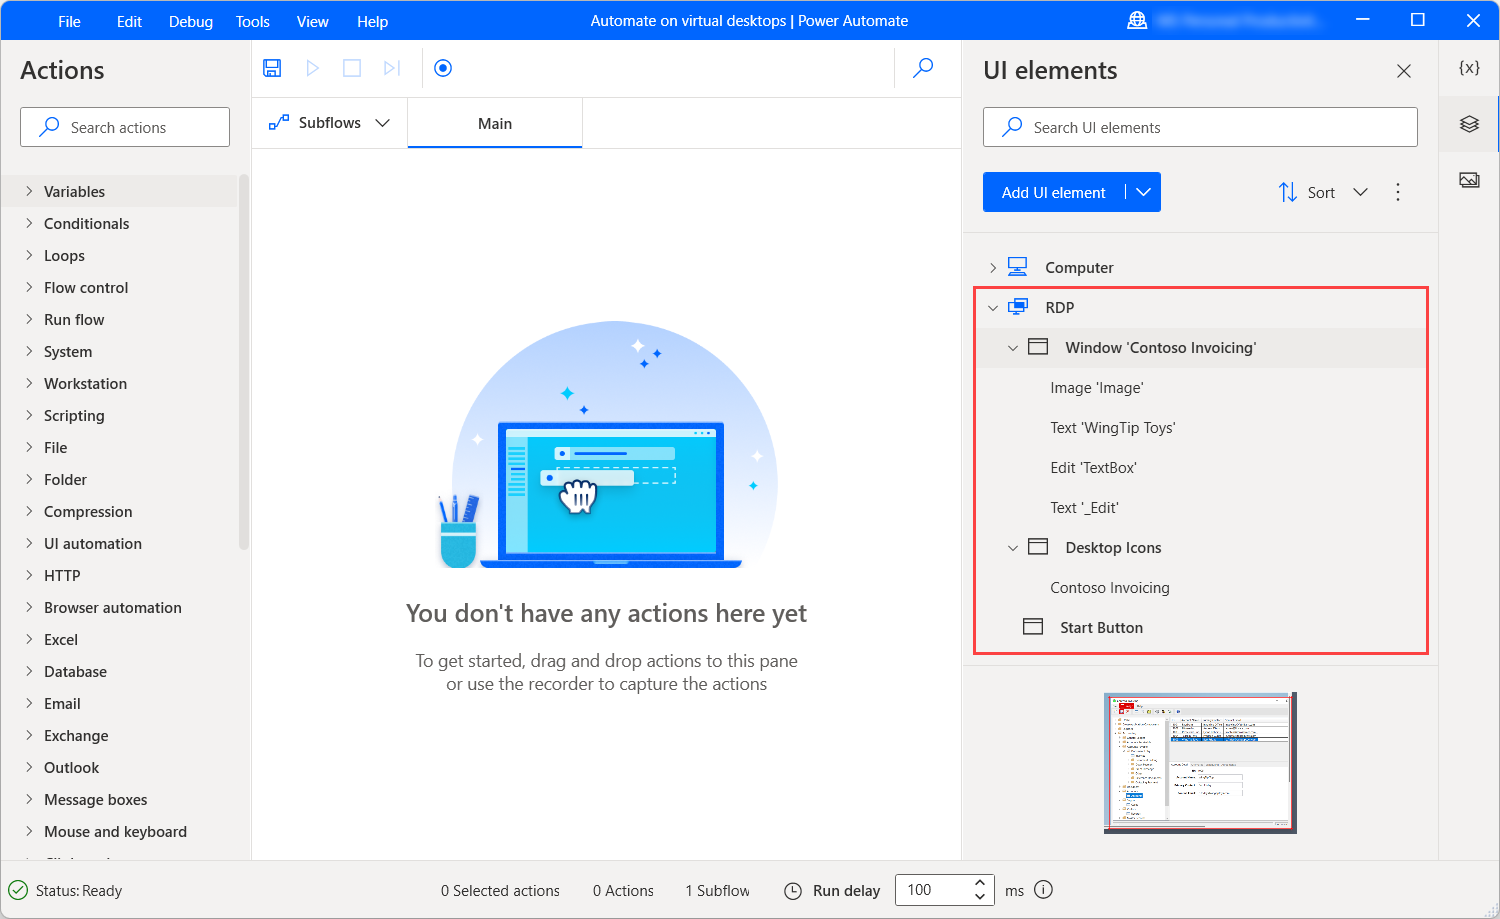This screenshot has height=919, width=1500.
Task: Click the Add UI element button
Action: [1054, 192]
